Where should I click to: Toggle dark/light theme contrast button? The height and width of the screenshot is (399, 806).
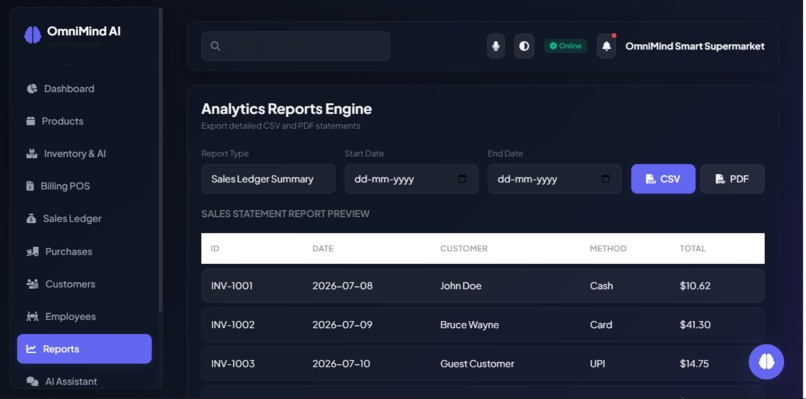point(524,46)
